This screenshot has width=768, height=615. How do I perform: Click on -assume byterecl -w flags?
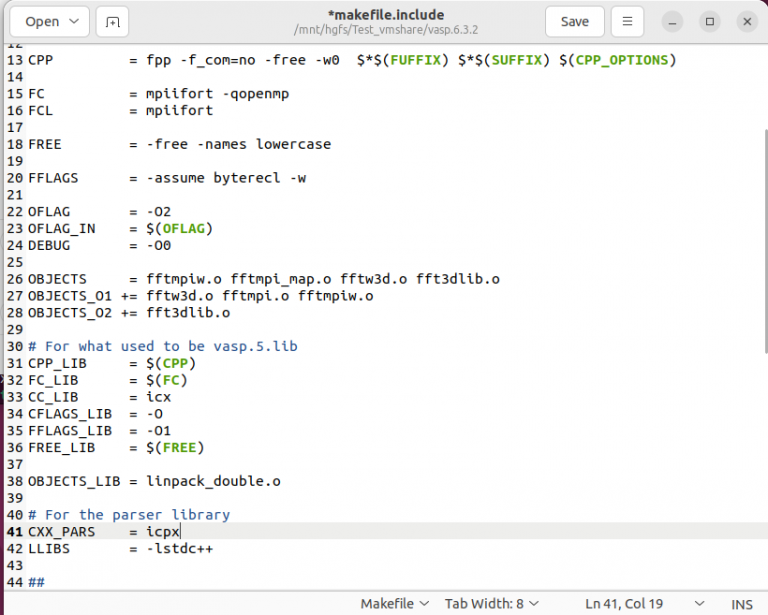click(x=226, y=178)
